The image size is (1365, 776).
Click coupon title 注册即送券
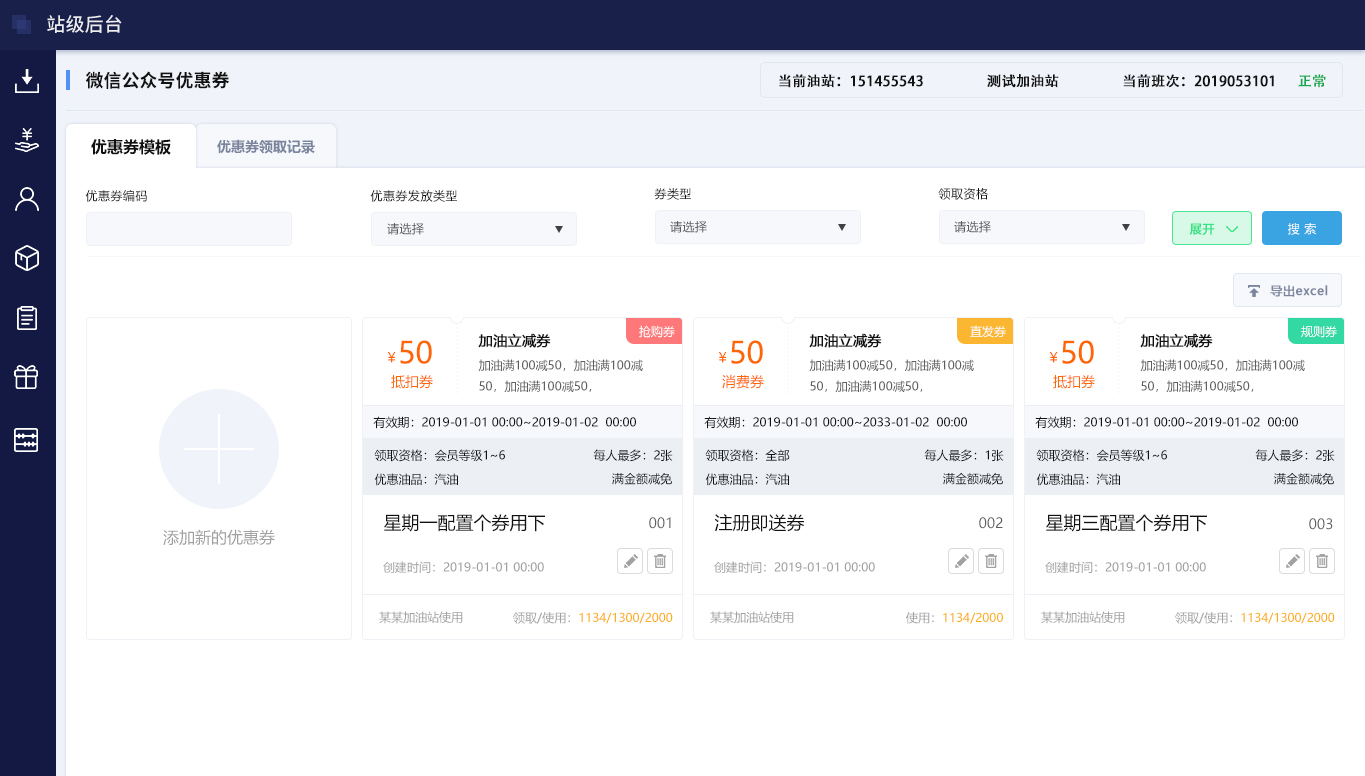pyautogui.click(x=759, y=523)
